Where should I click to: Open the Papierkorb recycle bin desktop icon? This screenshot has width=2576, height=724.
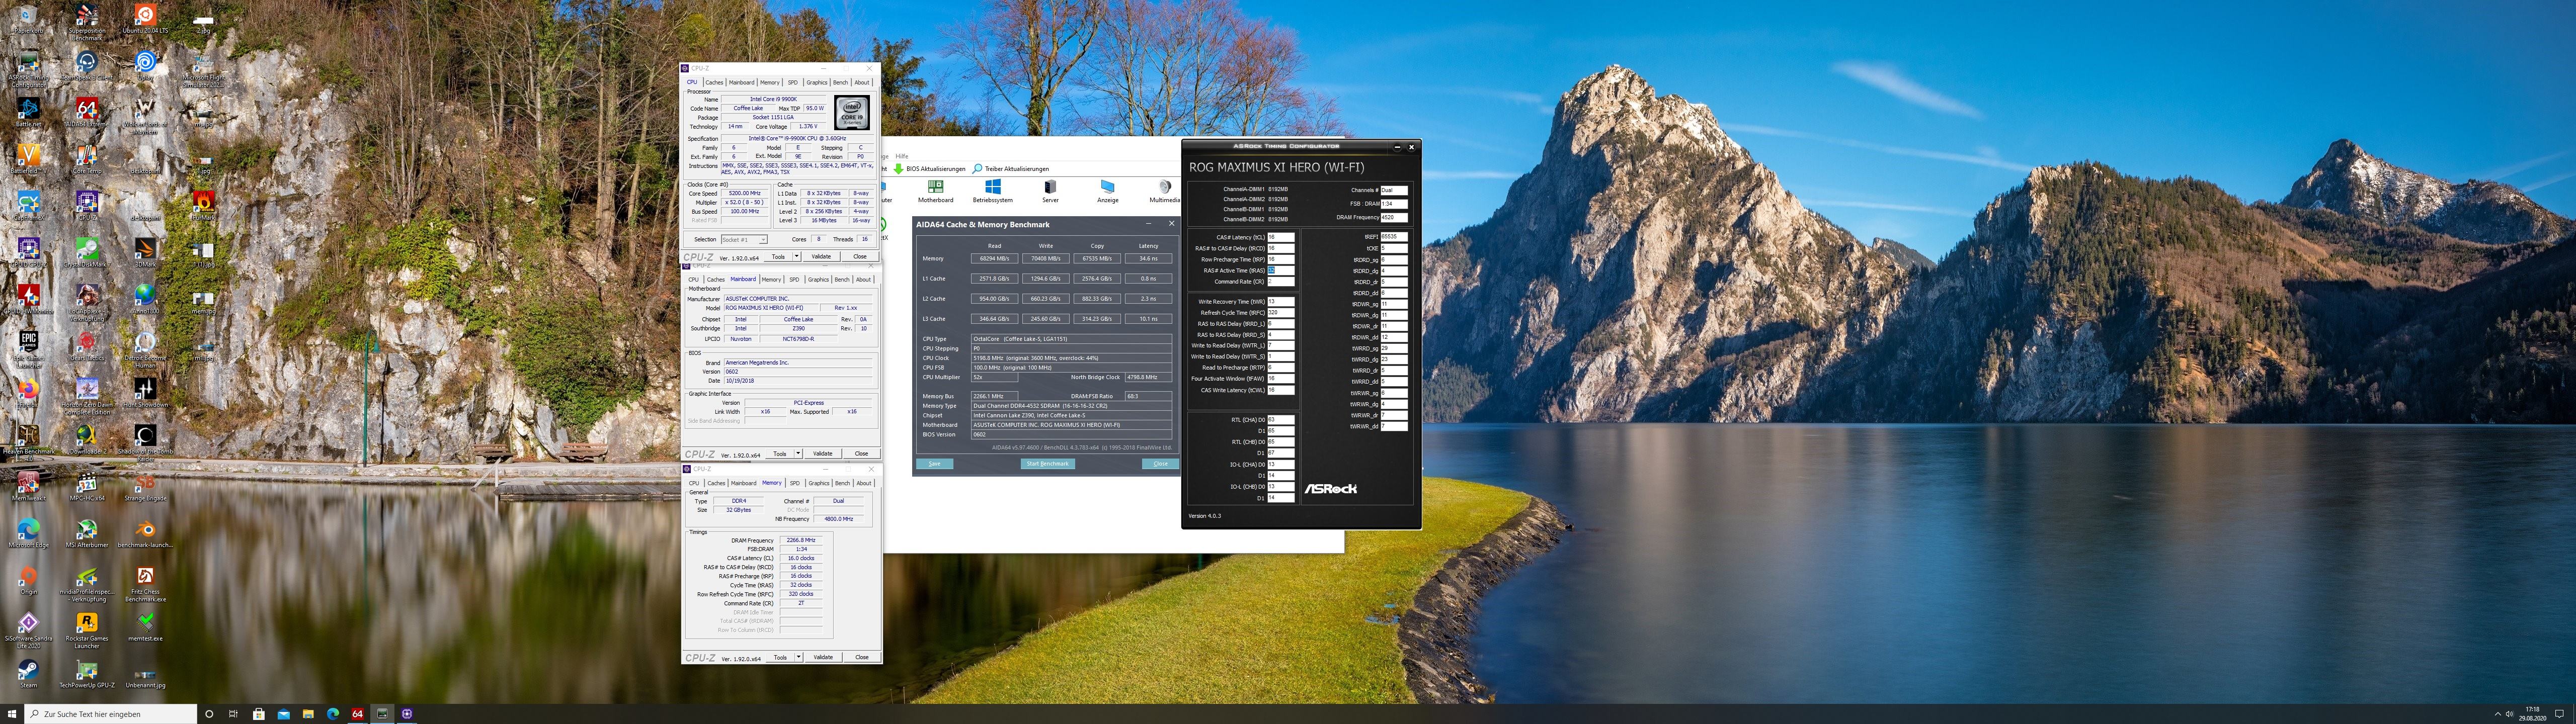pyautogui.click(x=28, y=19)
